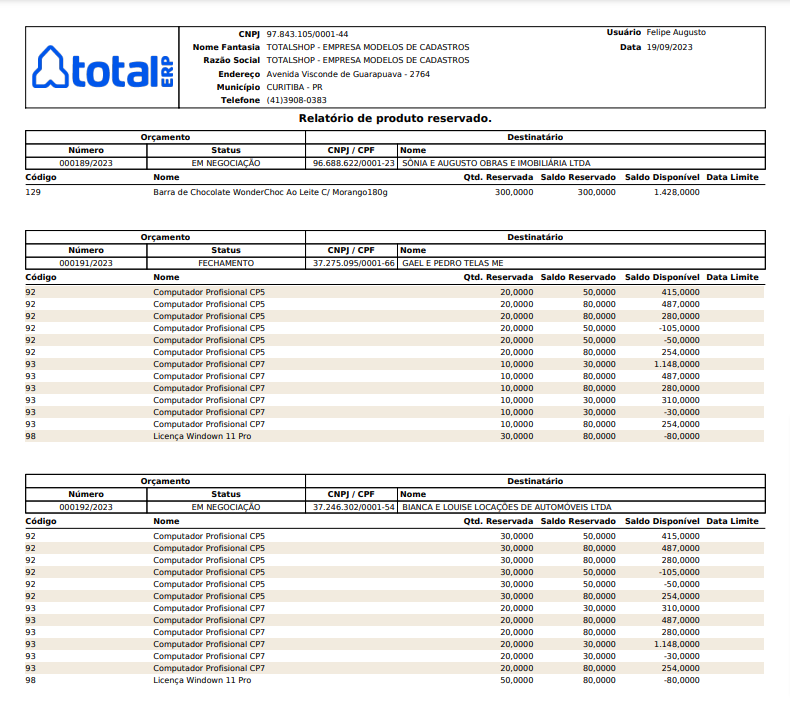The height and width of the screenshot is (715, 790).
Task: Click the user name Felipe Augusto
Action: coord(676,32)
